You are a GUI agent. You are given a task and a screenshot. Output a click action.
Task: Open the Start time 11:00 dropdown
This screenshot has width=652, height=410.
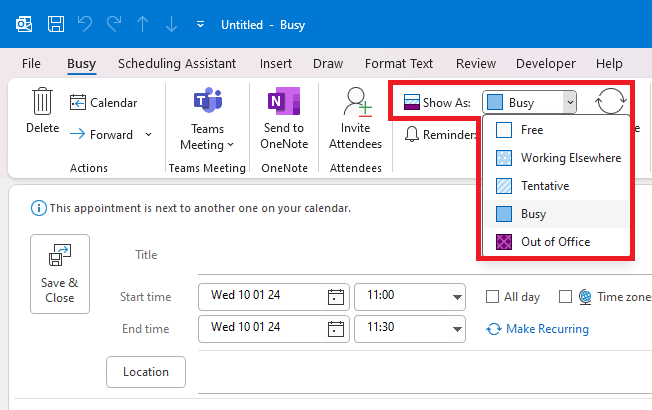coord(458,297)
